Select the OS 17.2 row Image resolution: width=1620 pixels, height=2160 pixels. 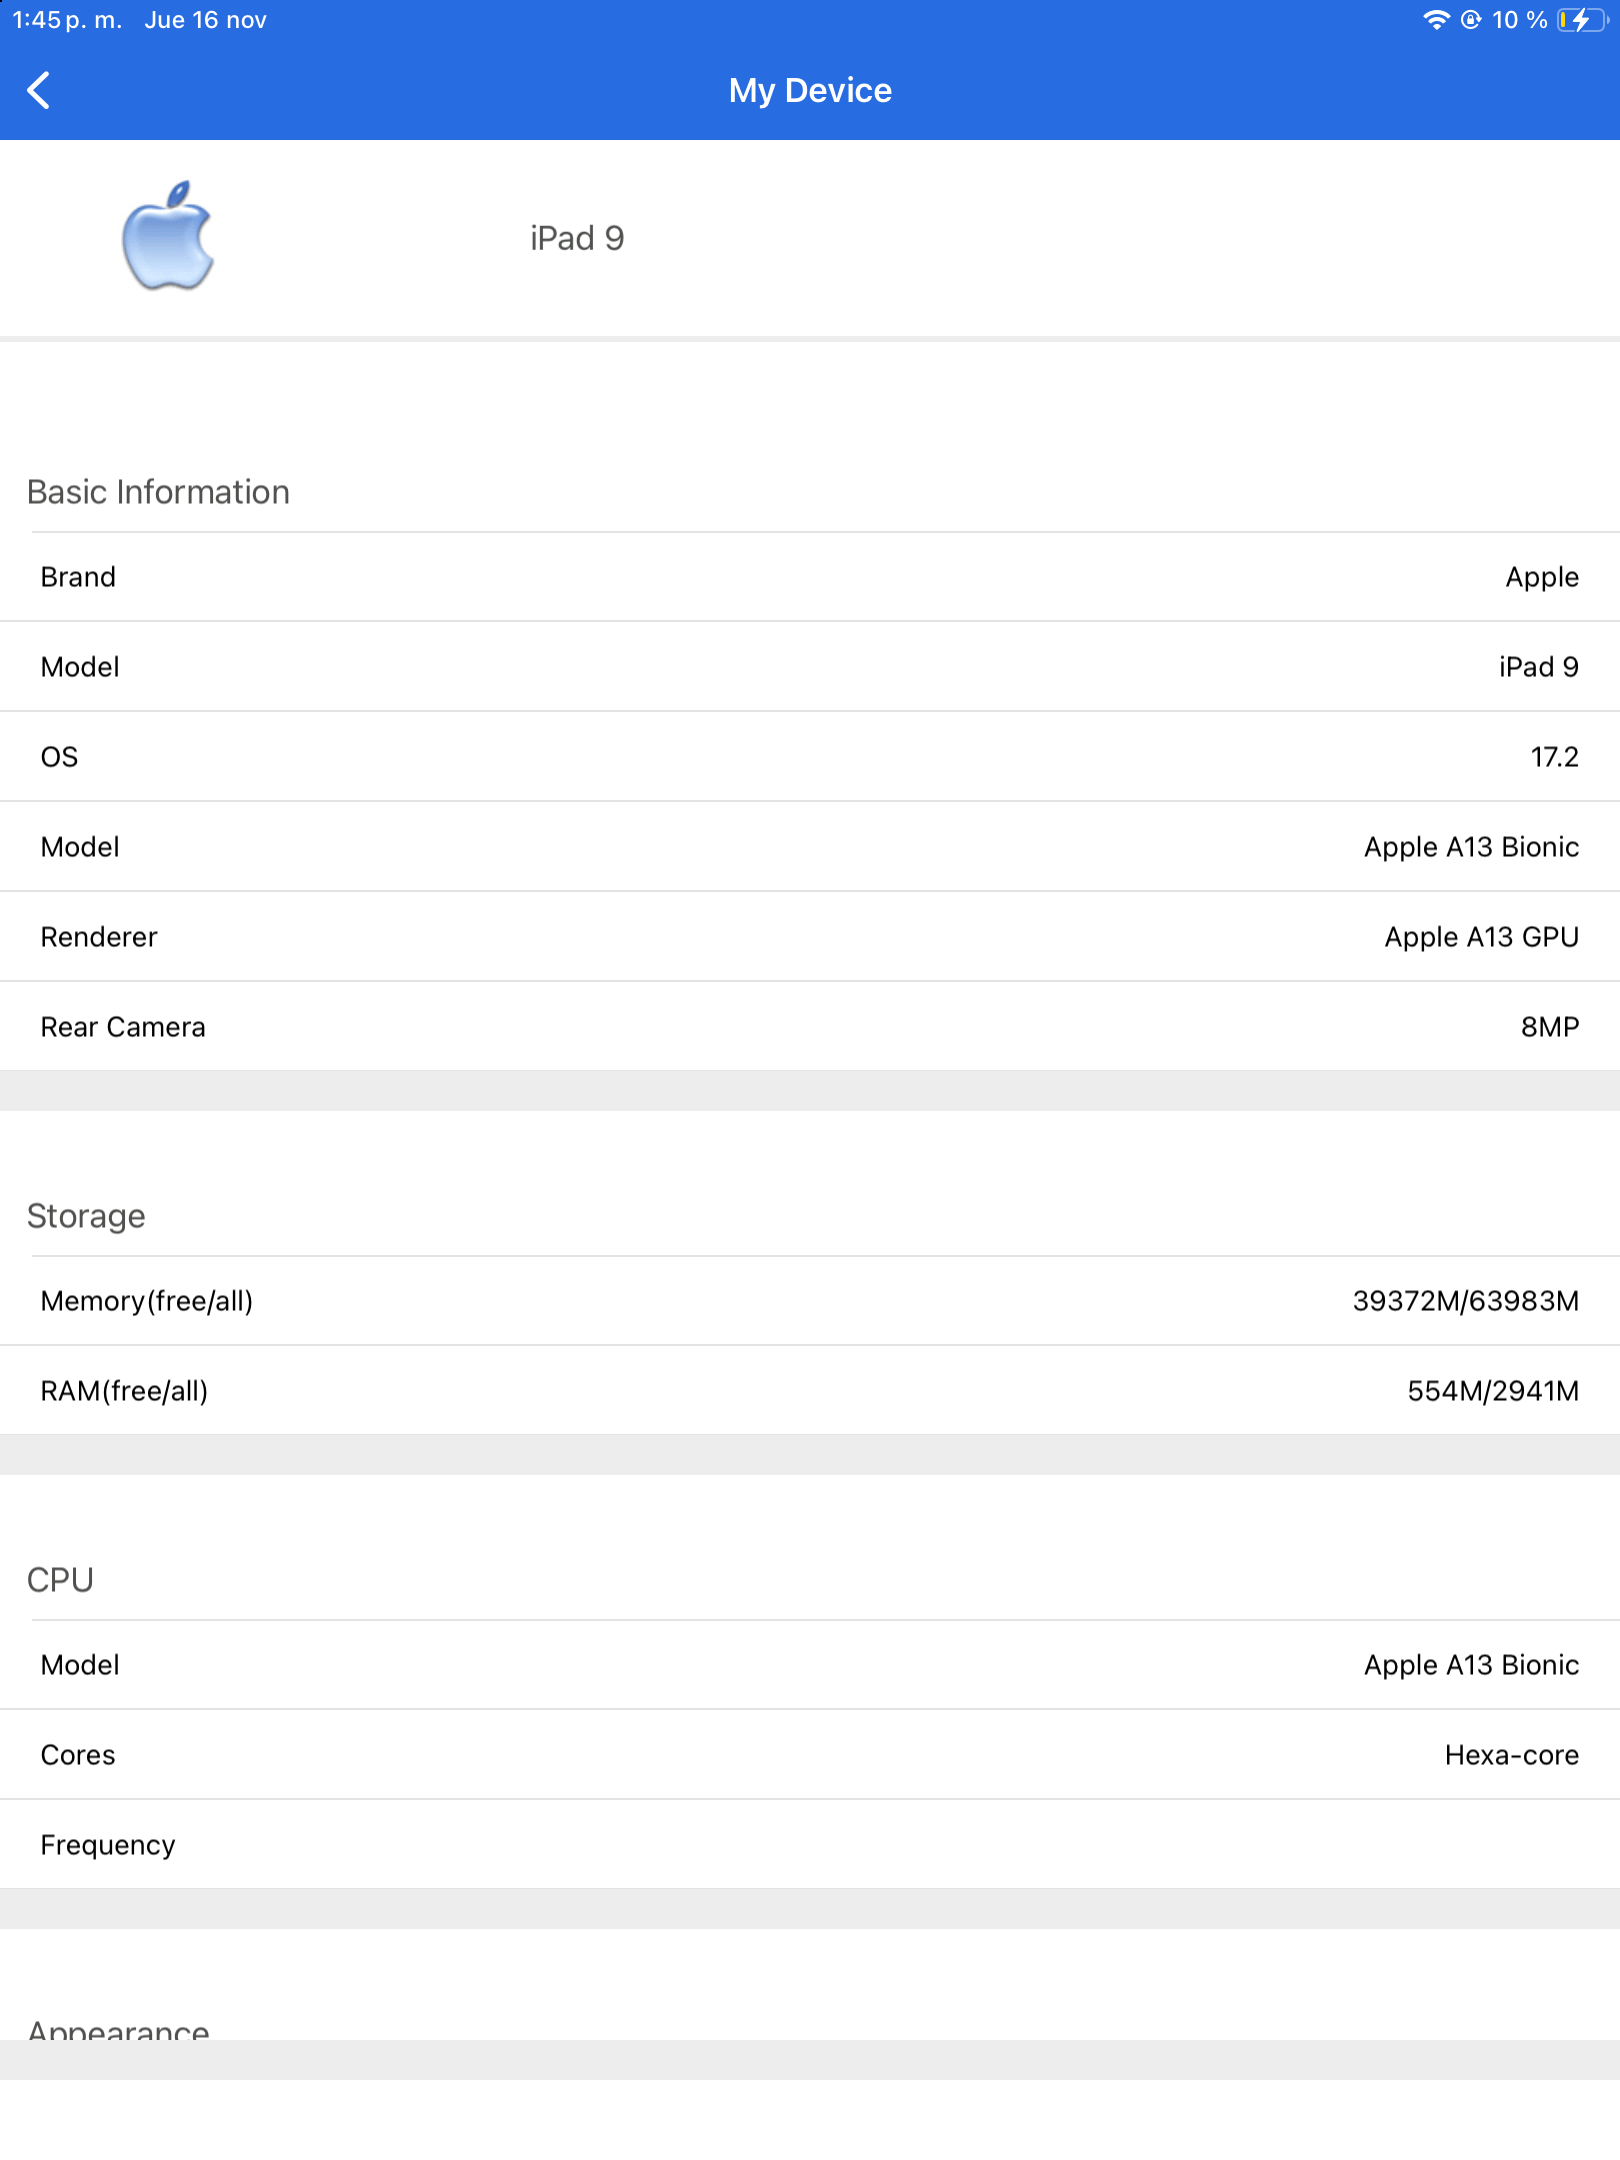click(x=810, y=757)
